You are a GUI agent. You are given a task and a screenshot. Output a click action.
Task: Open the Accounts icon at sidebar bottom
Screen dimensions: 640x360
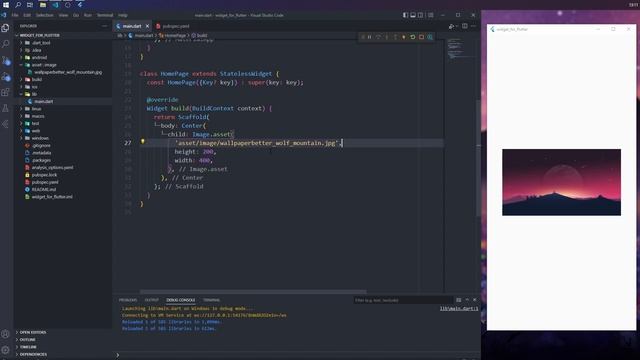[5, 334]
